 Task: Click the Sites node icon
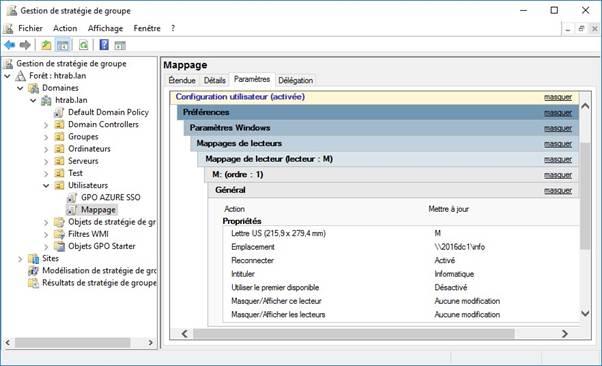(34, 258)
